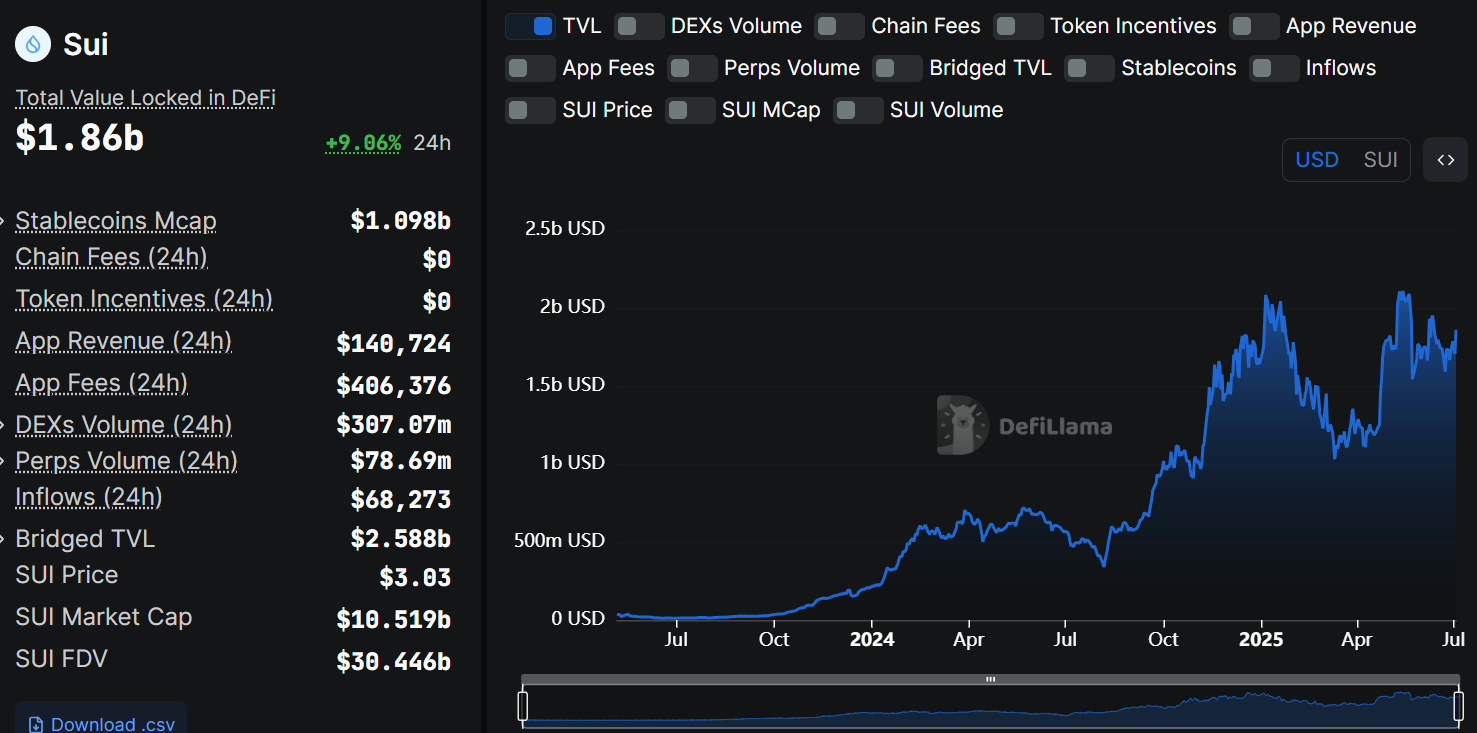
Task: Enable the SUI Volume toggle
Action: coord(858,110)
